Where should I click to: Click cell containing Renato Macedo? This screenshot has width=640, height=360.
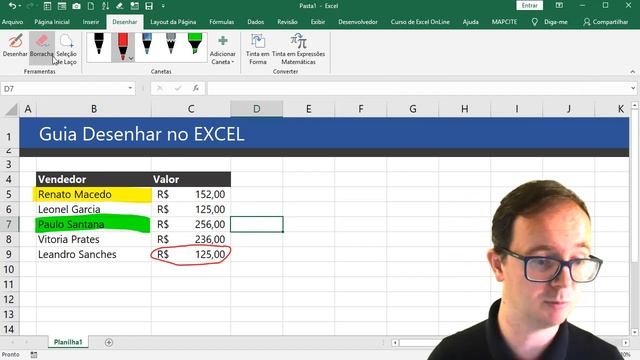[x=93, y=194]
